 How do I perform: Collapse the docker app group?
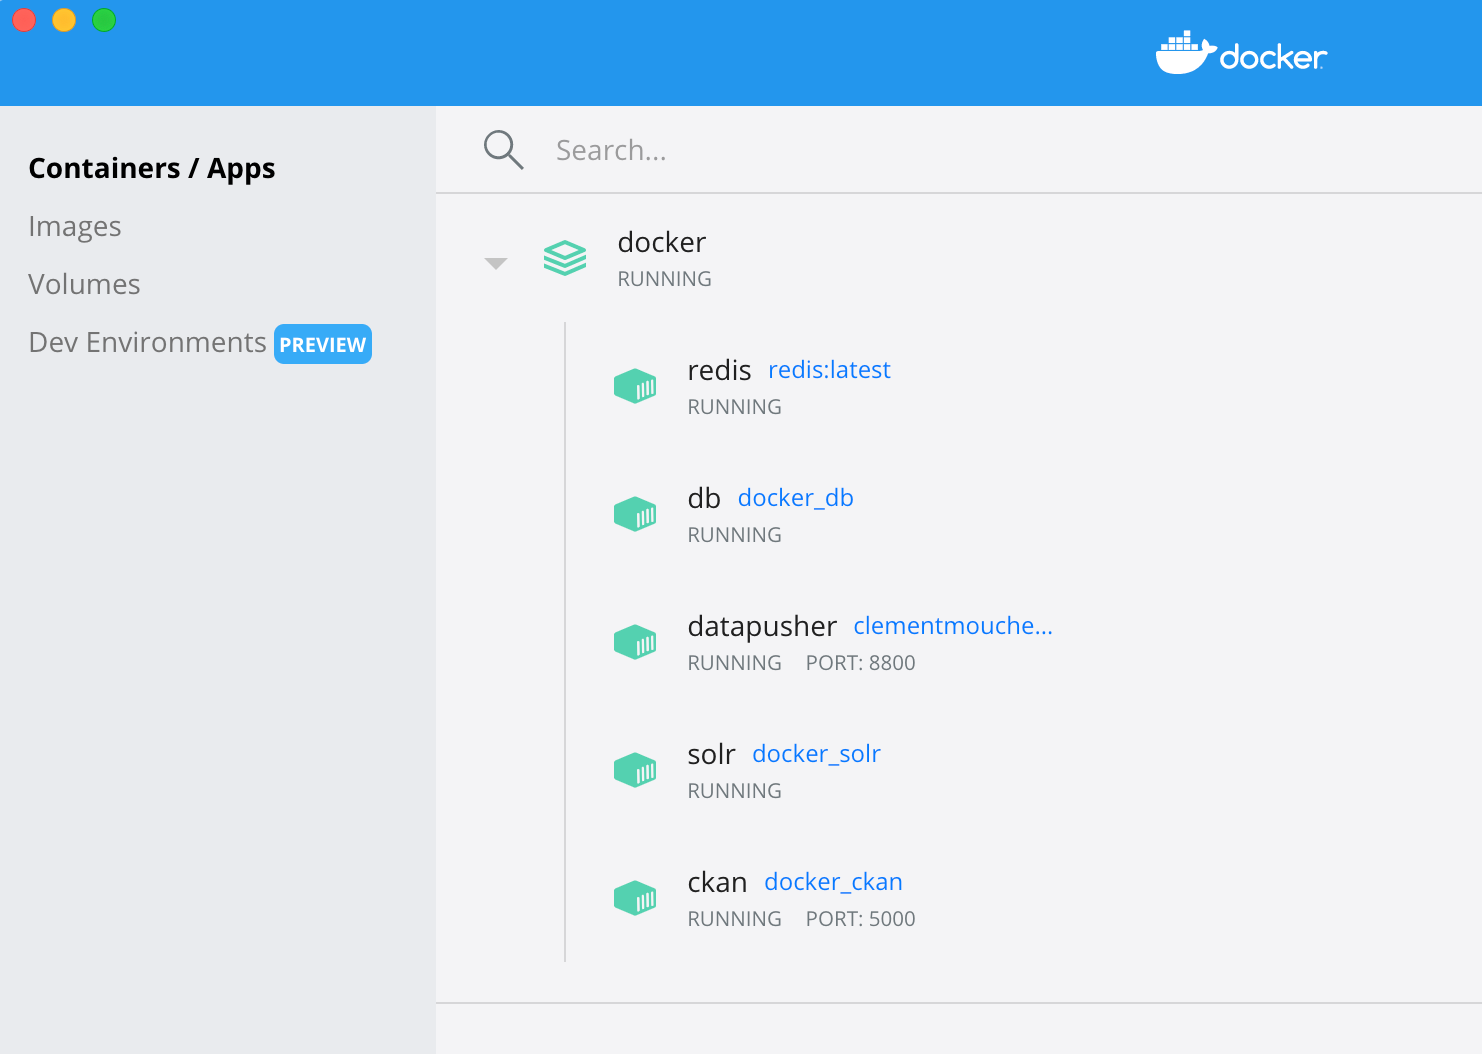(496, 264)
